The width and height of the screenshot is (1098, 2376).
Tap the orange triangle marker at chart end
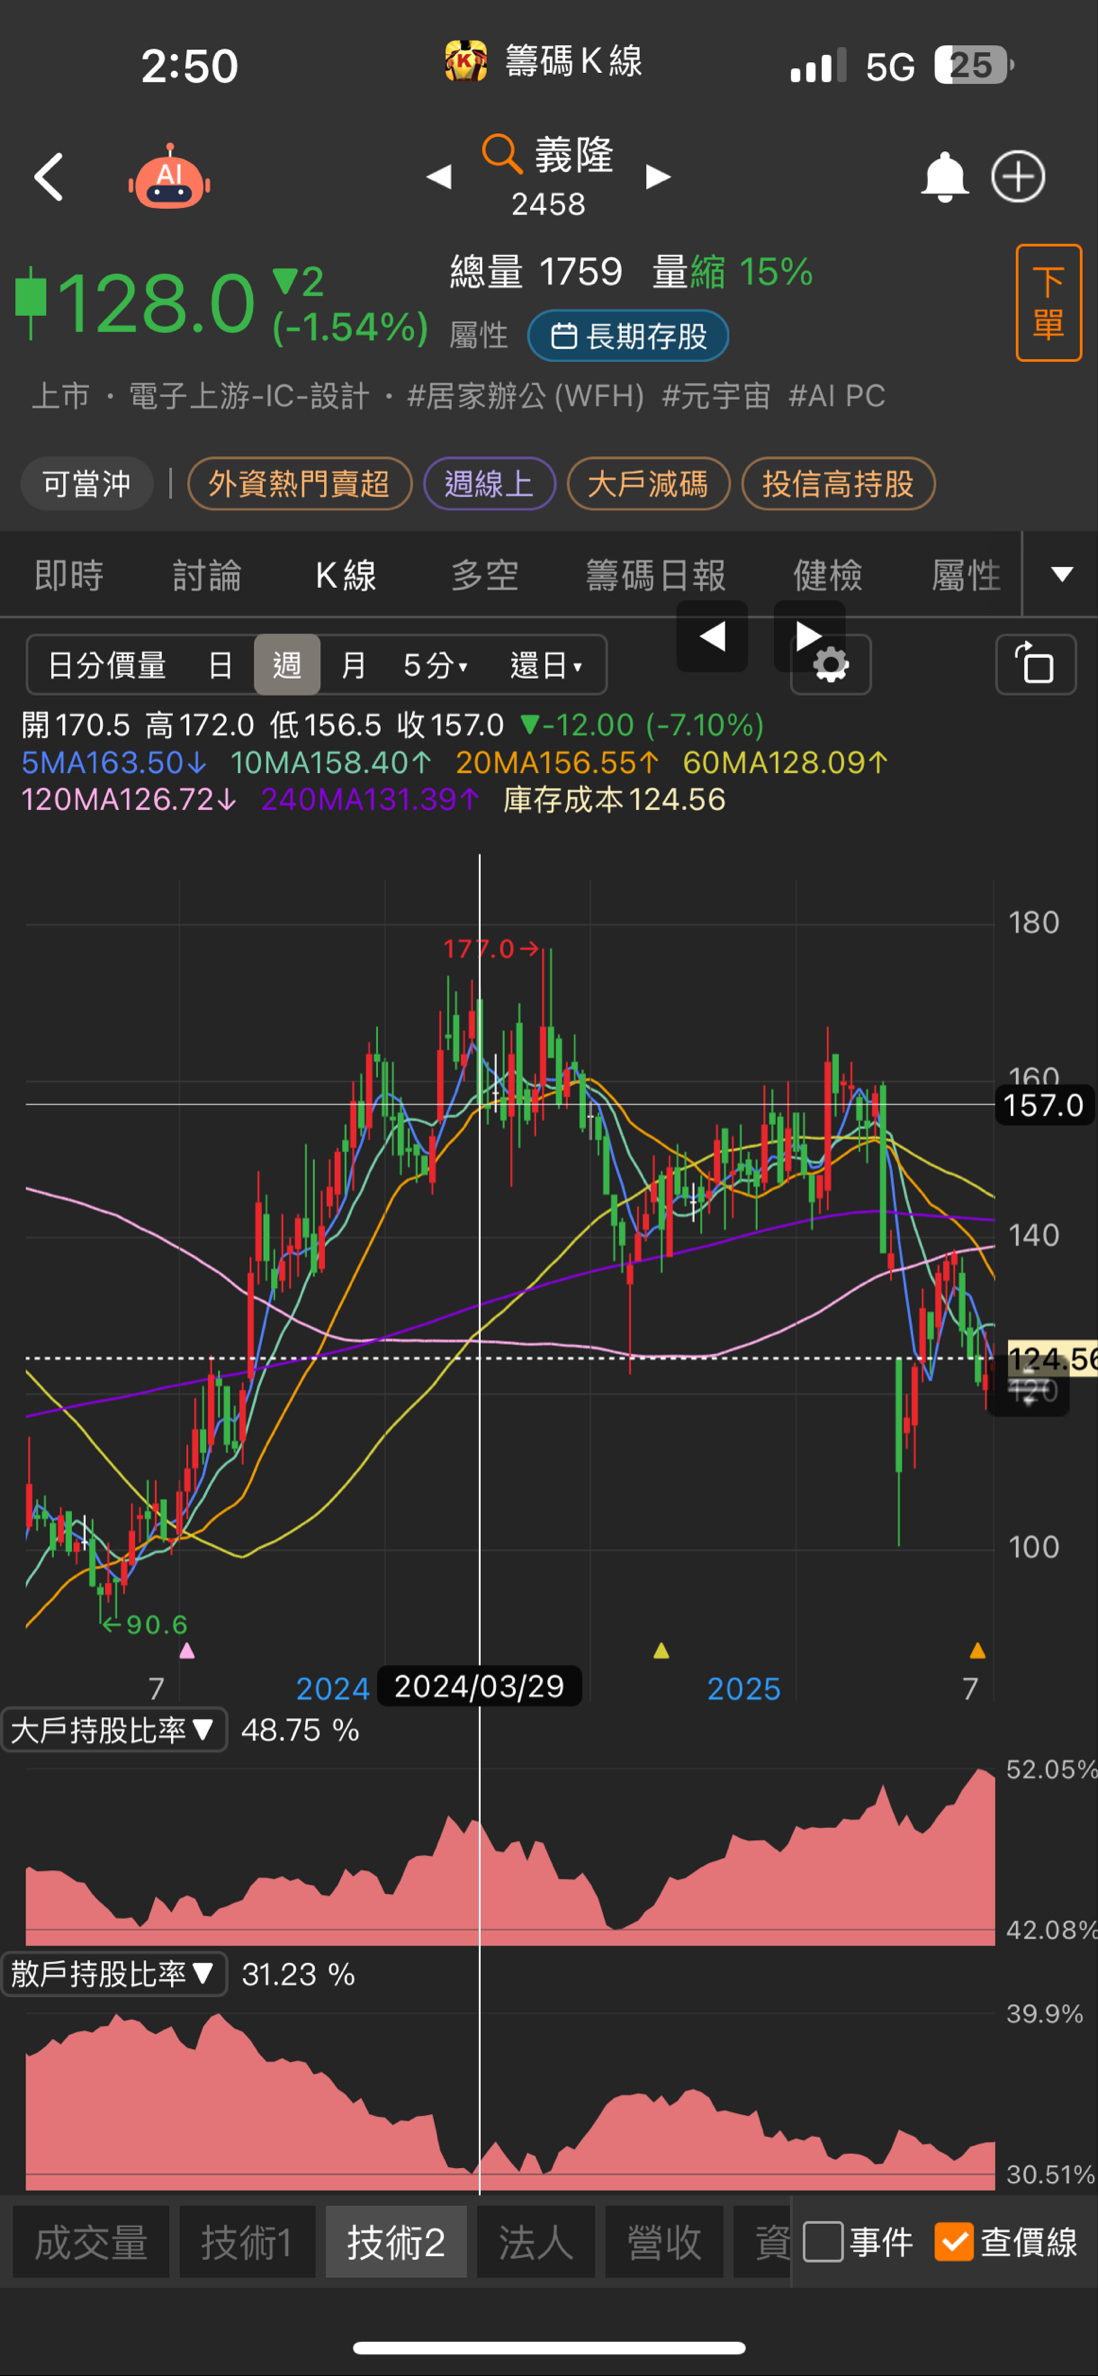[978, 1651]
